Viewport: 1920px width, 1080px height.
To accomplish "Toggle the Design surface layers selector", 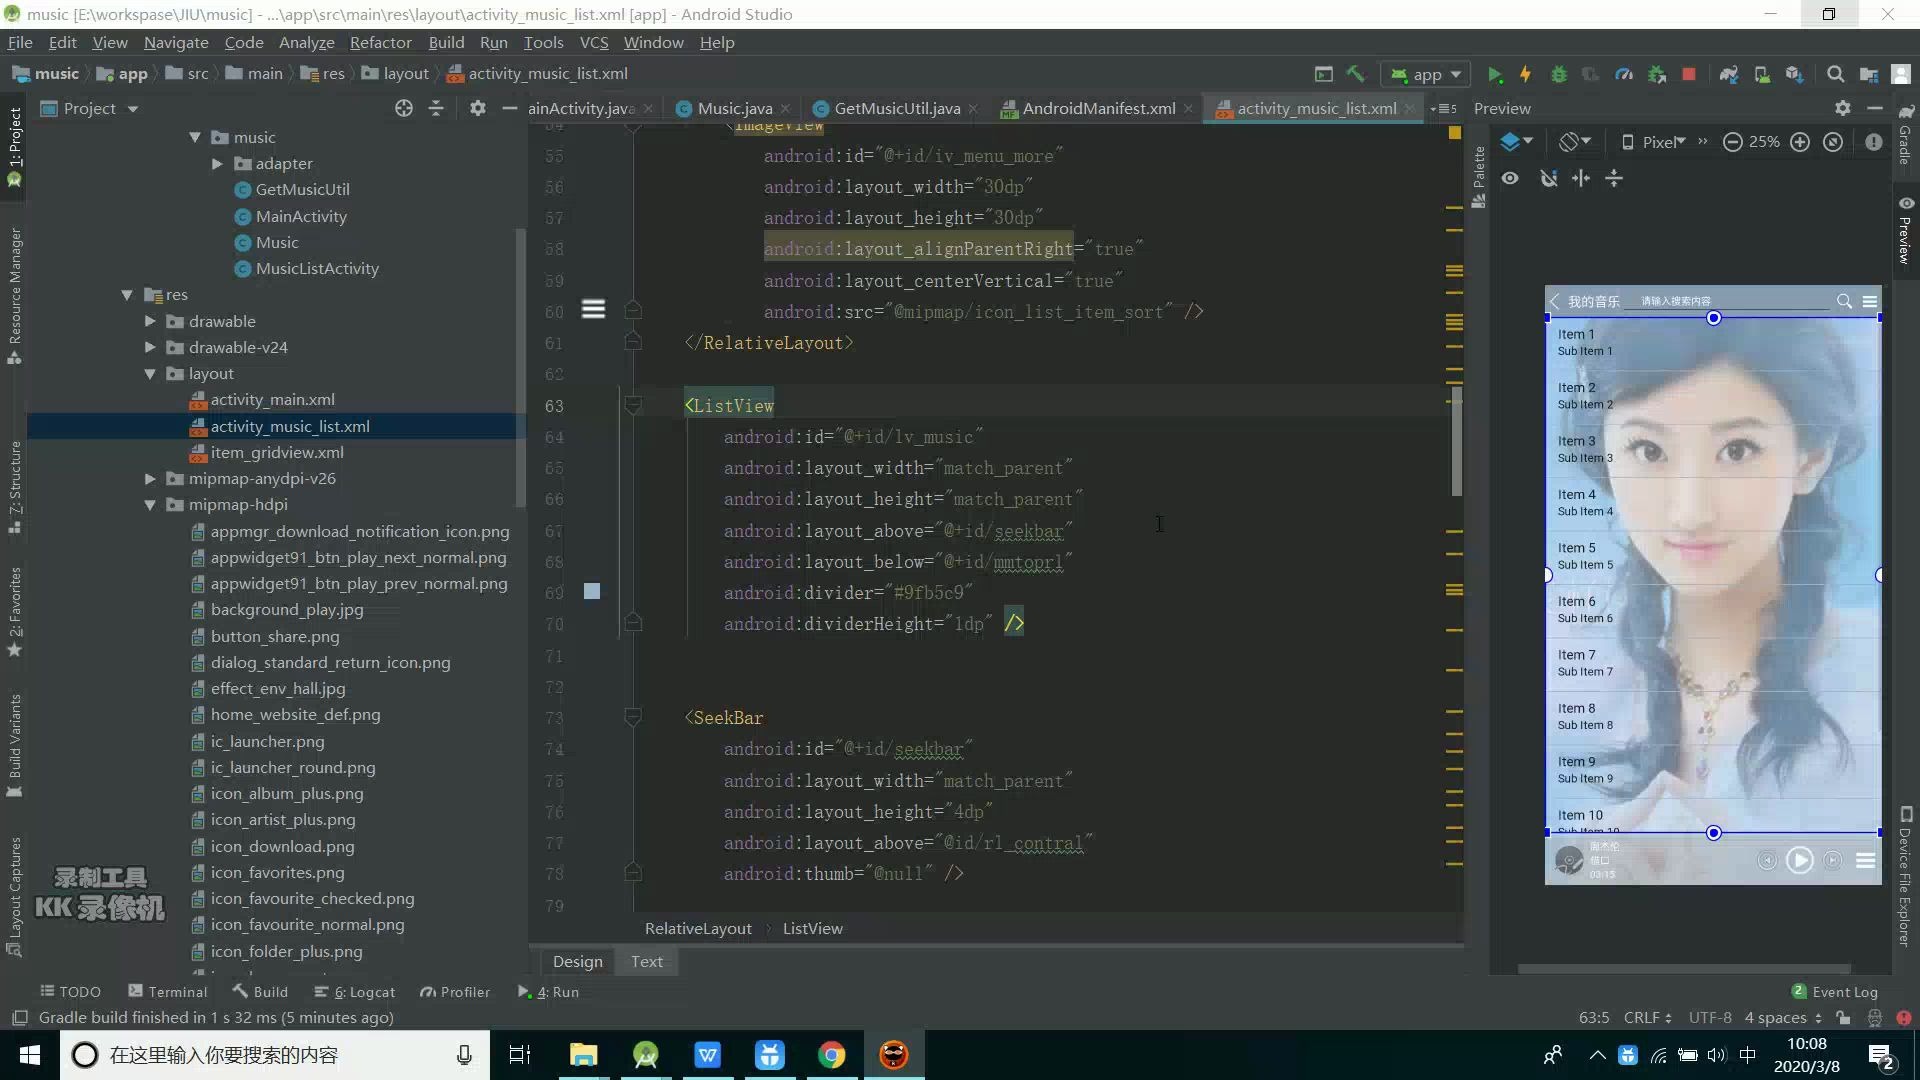I will [x=1516, y=142].
